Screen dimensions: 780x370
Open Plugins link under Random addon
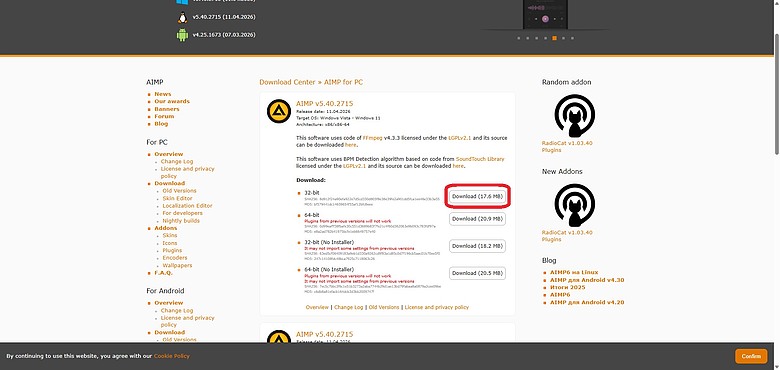point(552,150)
